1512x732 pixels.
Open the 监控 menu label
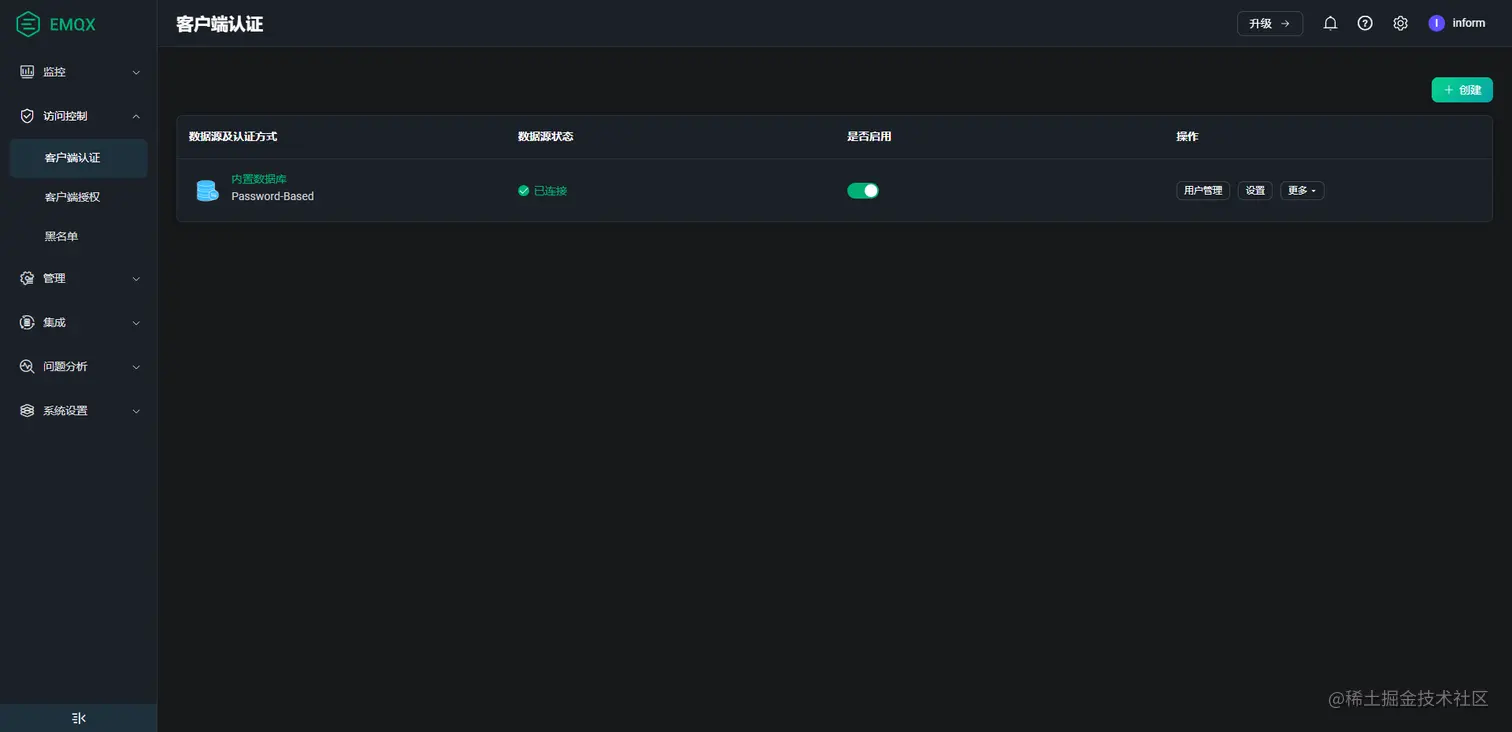[x=54, y=72]
